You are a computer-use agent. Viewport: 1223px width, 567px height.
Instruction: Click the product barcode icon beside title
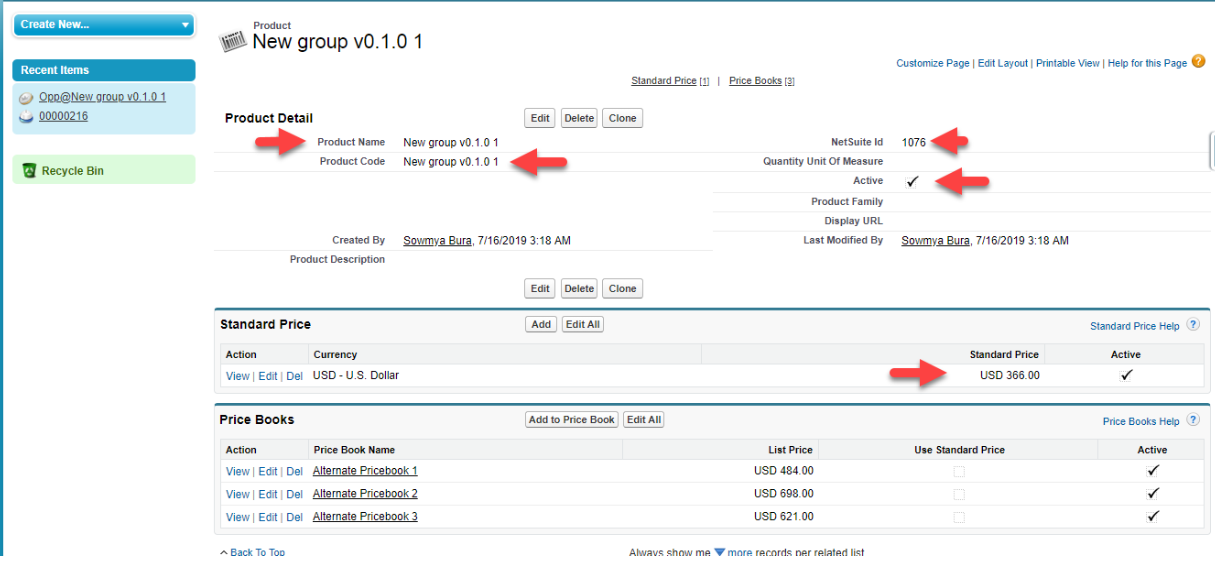(232, 41)
